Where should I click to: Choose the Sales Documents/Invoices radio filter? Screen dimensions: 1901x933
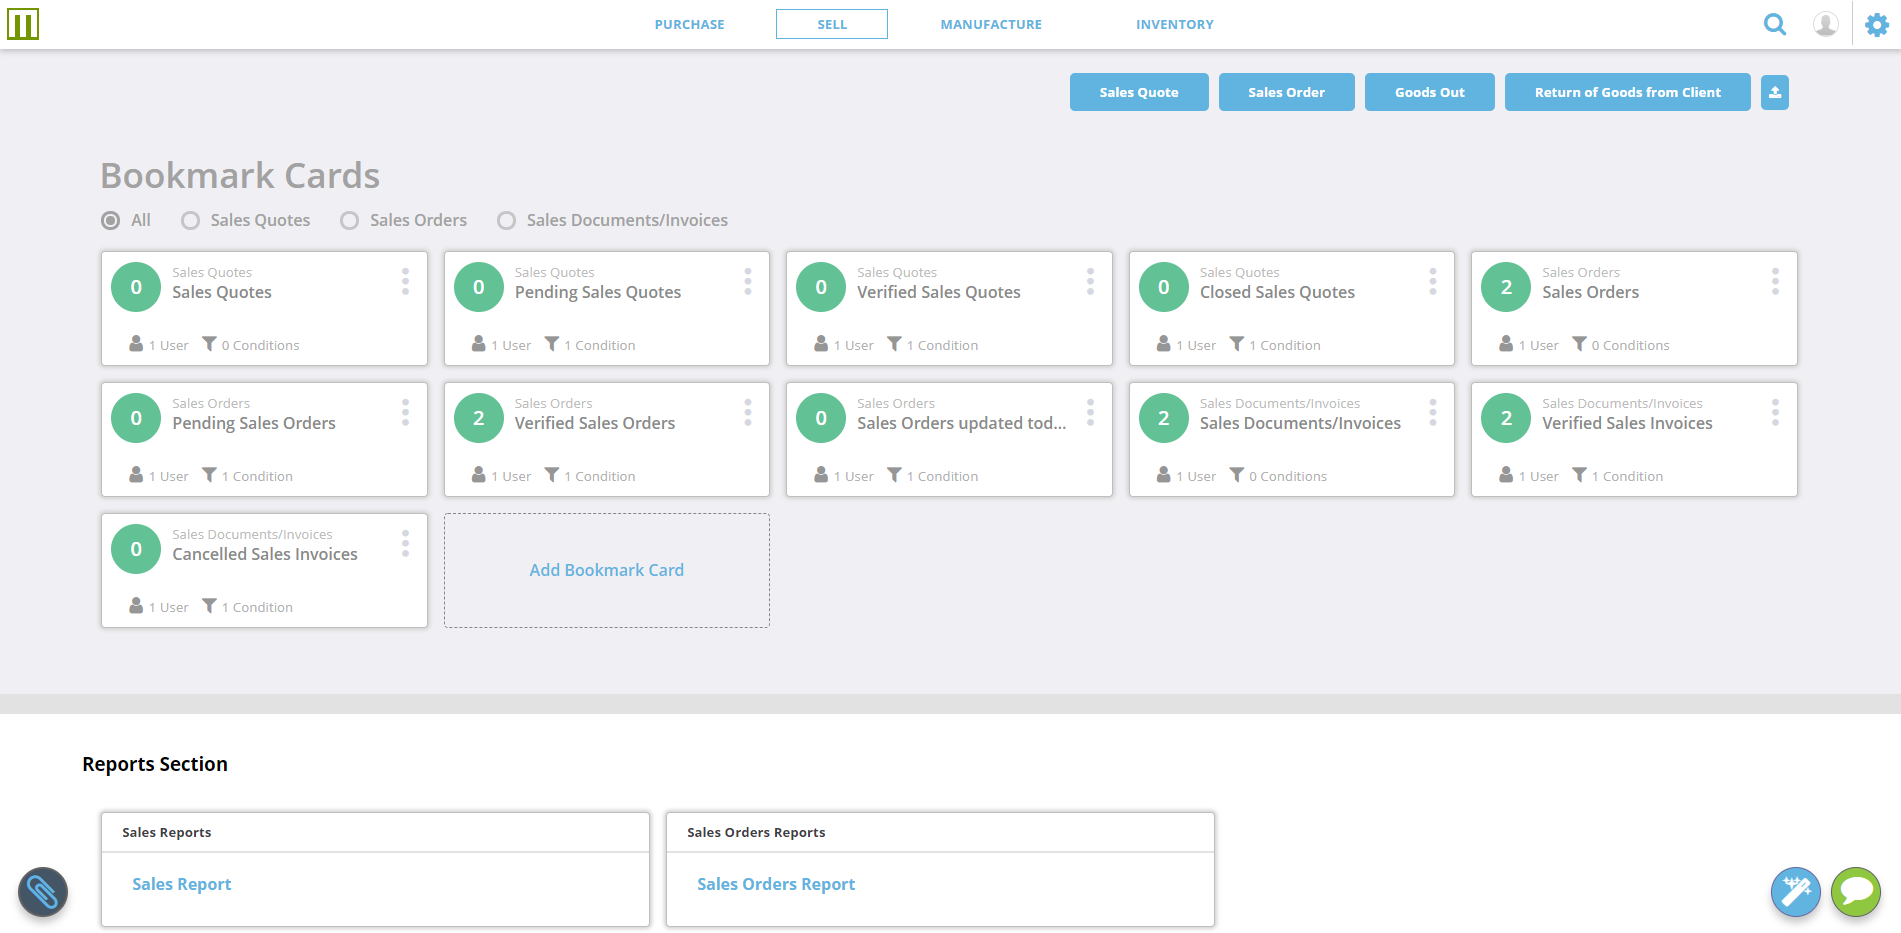coord(507,220)
